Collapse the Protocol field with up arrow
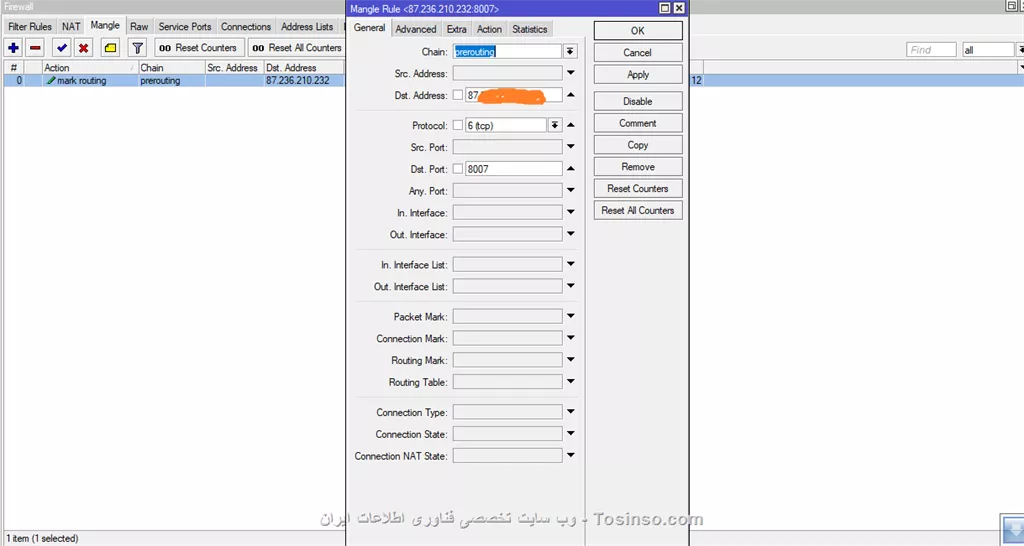This screenshot has height=546, width=1024. [571, 125]
